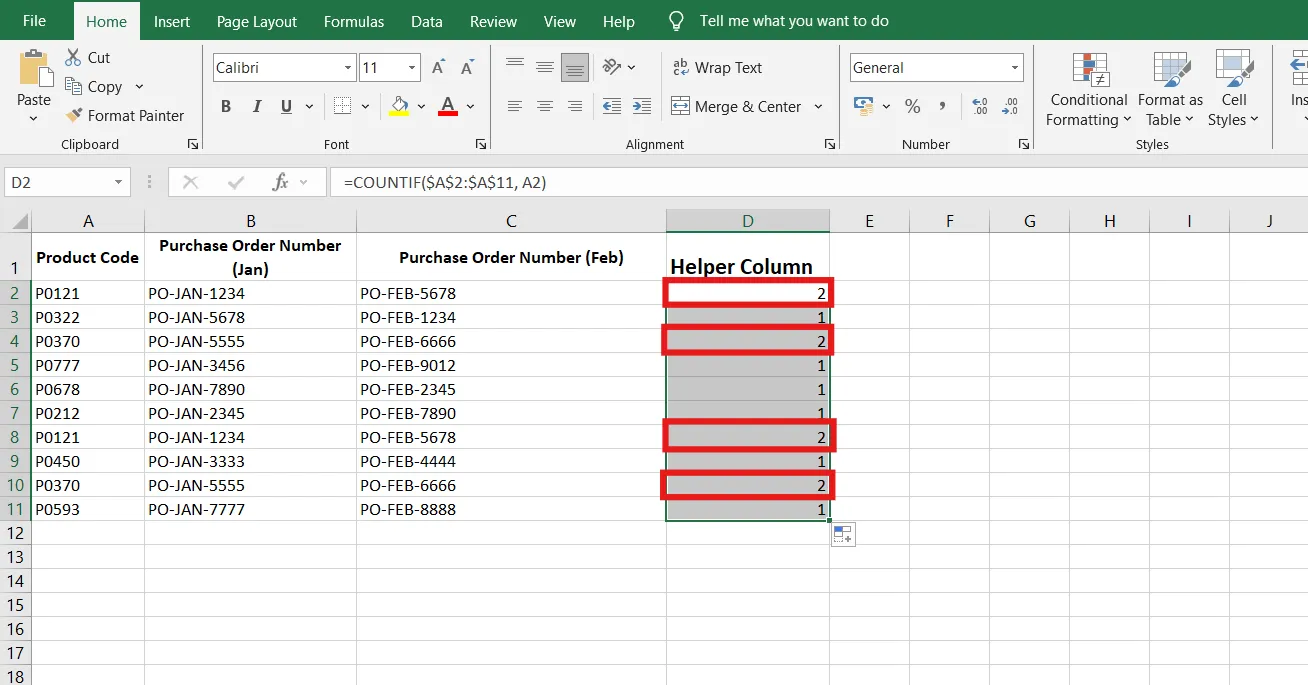Open the File tab
Image resolution: width=1308 pixels, height=685 pixels.
pos(34,21)
